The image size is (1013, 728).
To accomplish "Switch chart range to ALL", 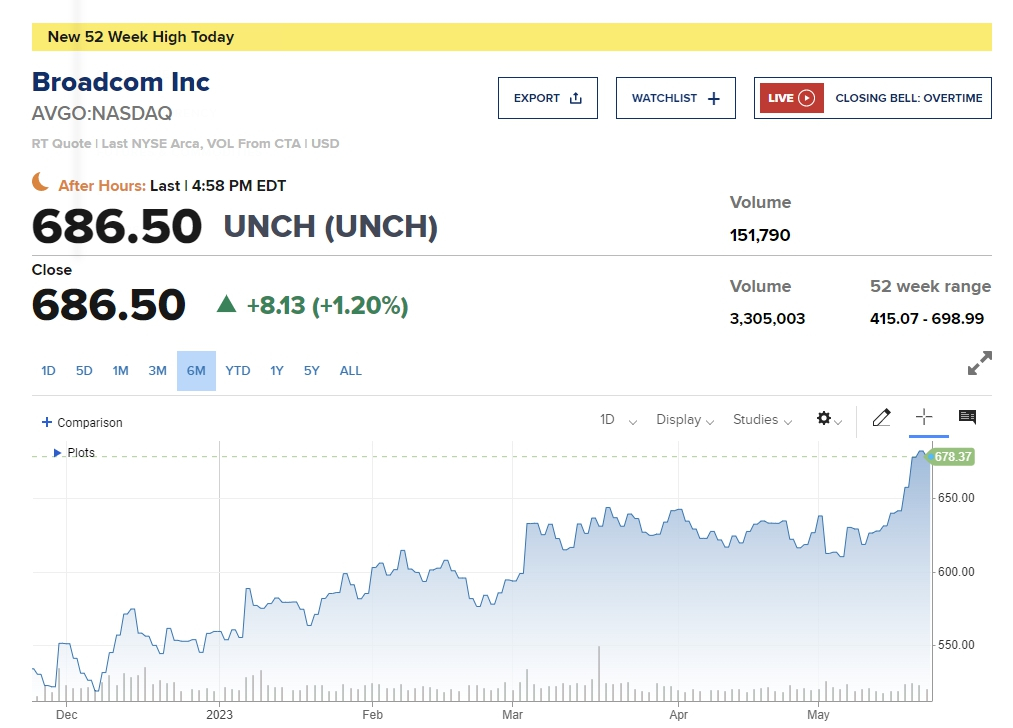I will tap(350, 371).
